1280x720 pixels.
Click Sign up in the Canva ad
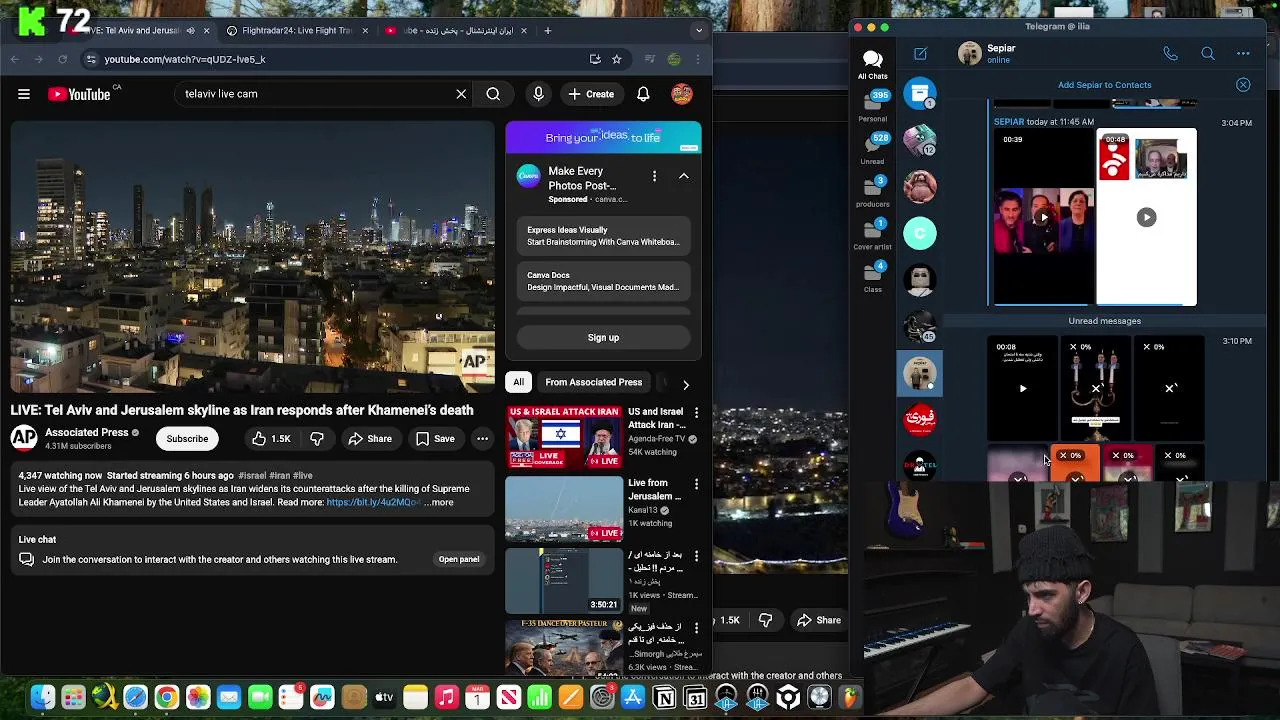[x=603, y=337]
